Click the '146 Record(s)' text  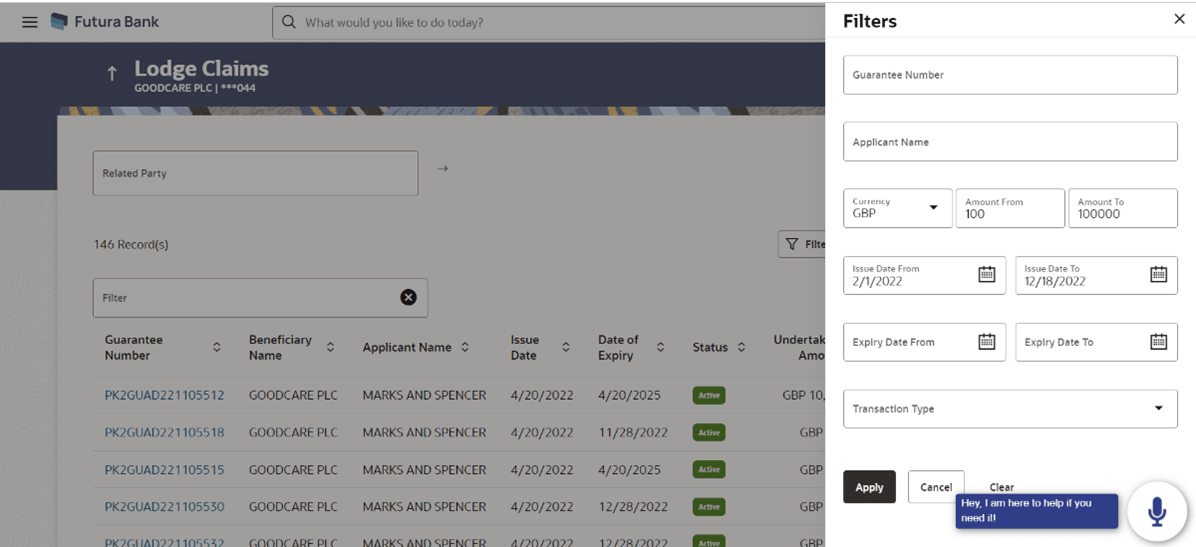point(131,245)
